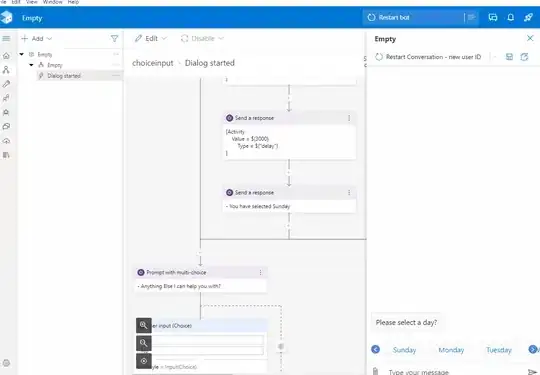Select the Prompt with multi-choice node
The image size is (540, 375).
click(200, 279)
